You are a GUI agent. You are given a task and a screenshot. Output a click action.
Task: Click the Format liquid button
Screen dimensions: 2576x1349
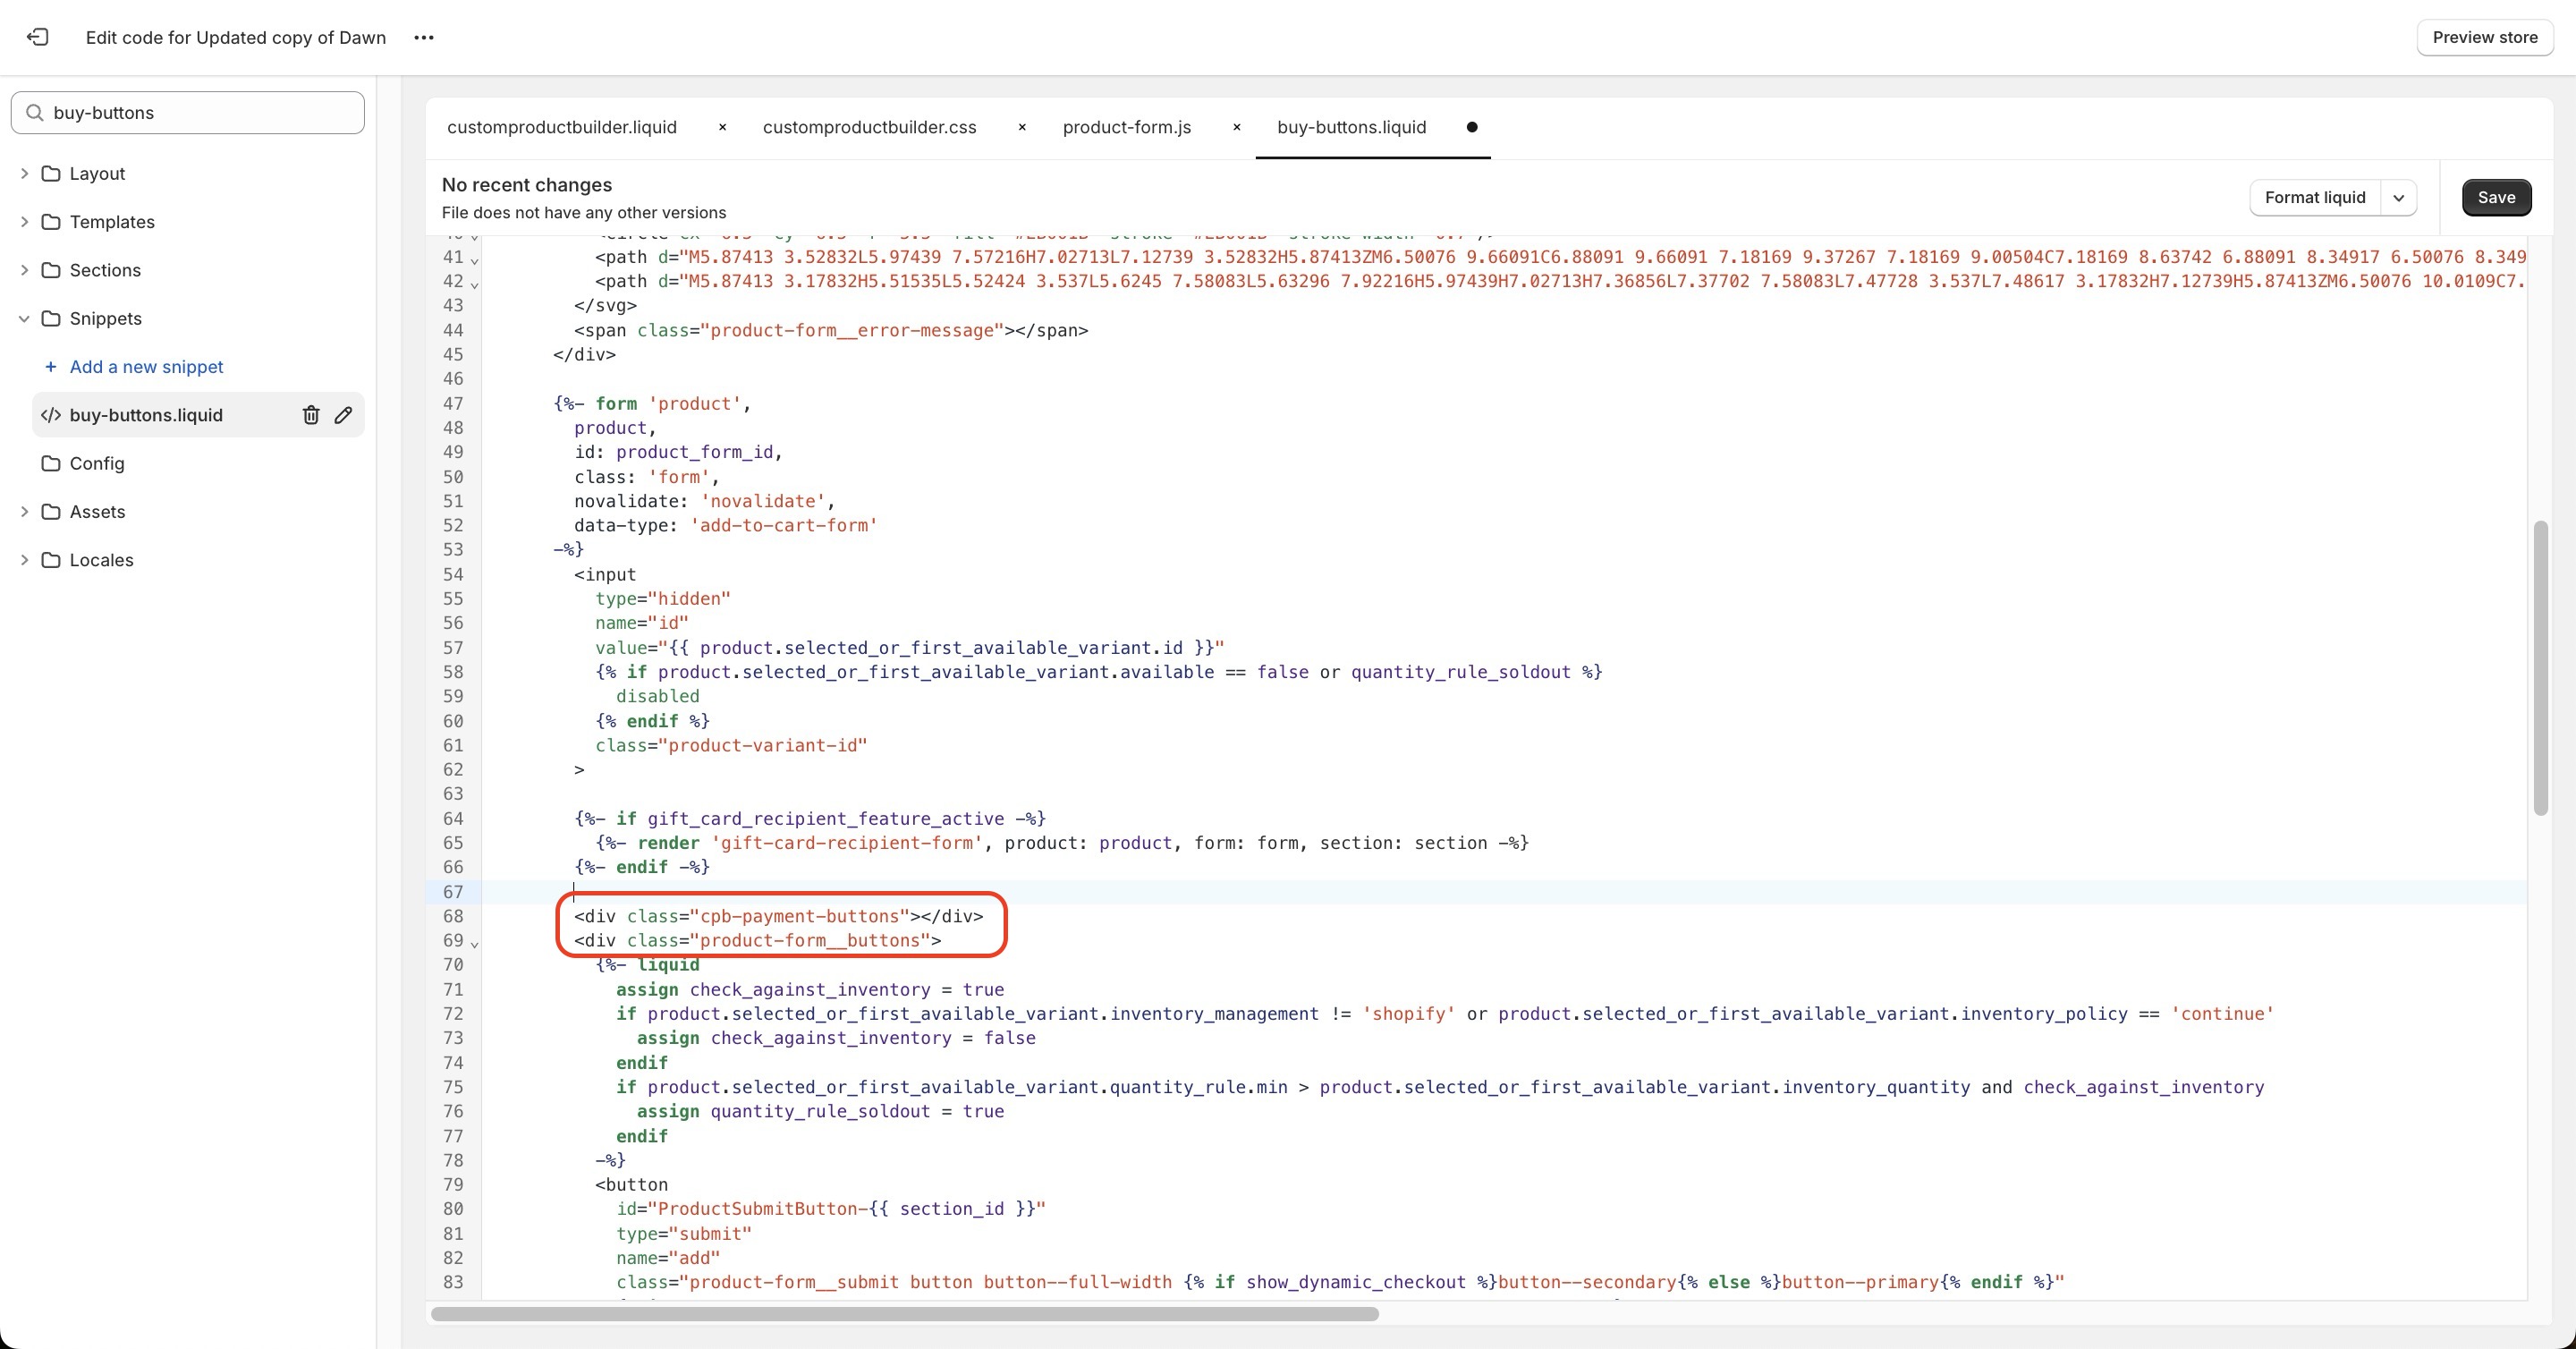coord(2315,197)
